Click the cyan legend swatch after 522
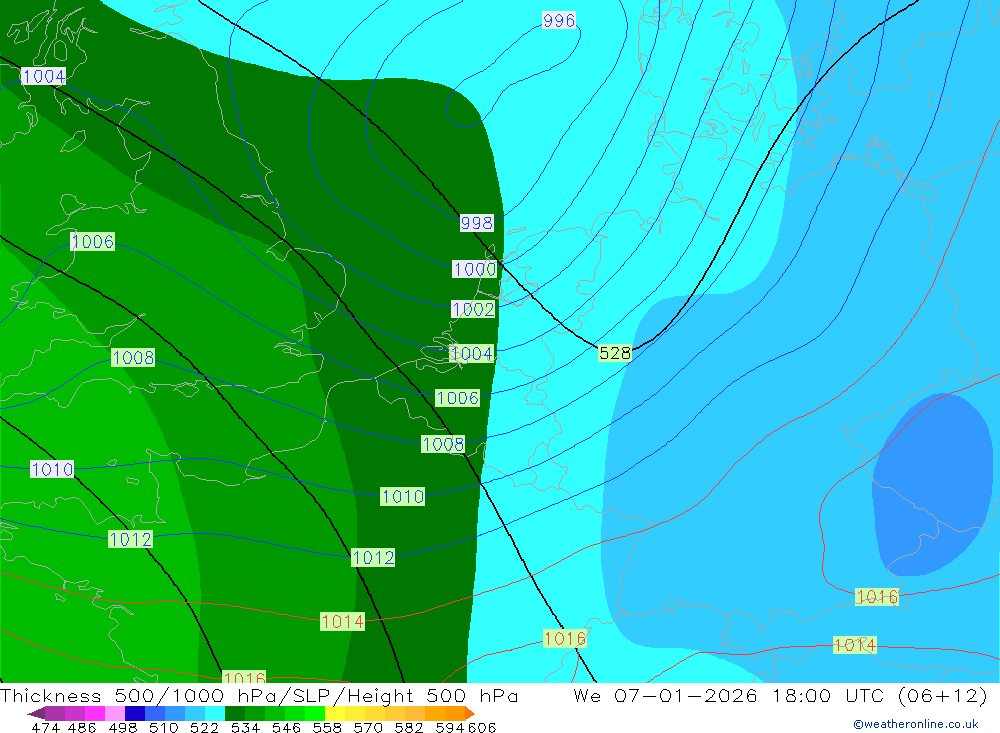The width and height of the screenshot is (1000, 733). tap(215, 713)
